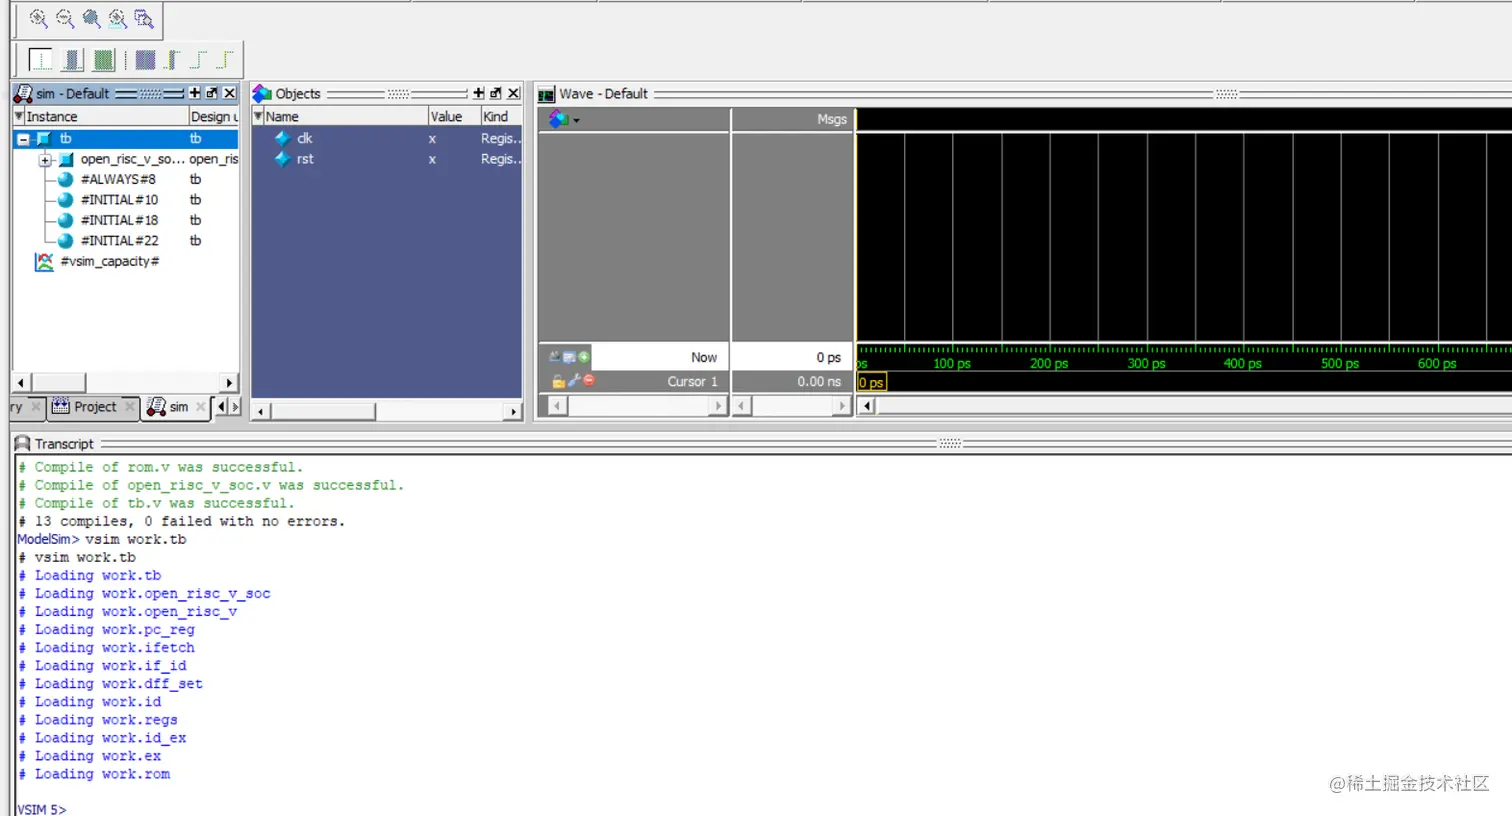Click the Wave panel title icon
Image resolution: width=1512 pixels, height=816 pixels.
pyautogui.click(x=546, y=94)
